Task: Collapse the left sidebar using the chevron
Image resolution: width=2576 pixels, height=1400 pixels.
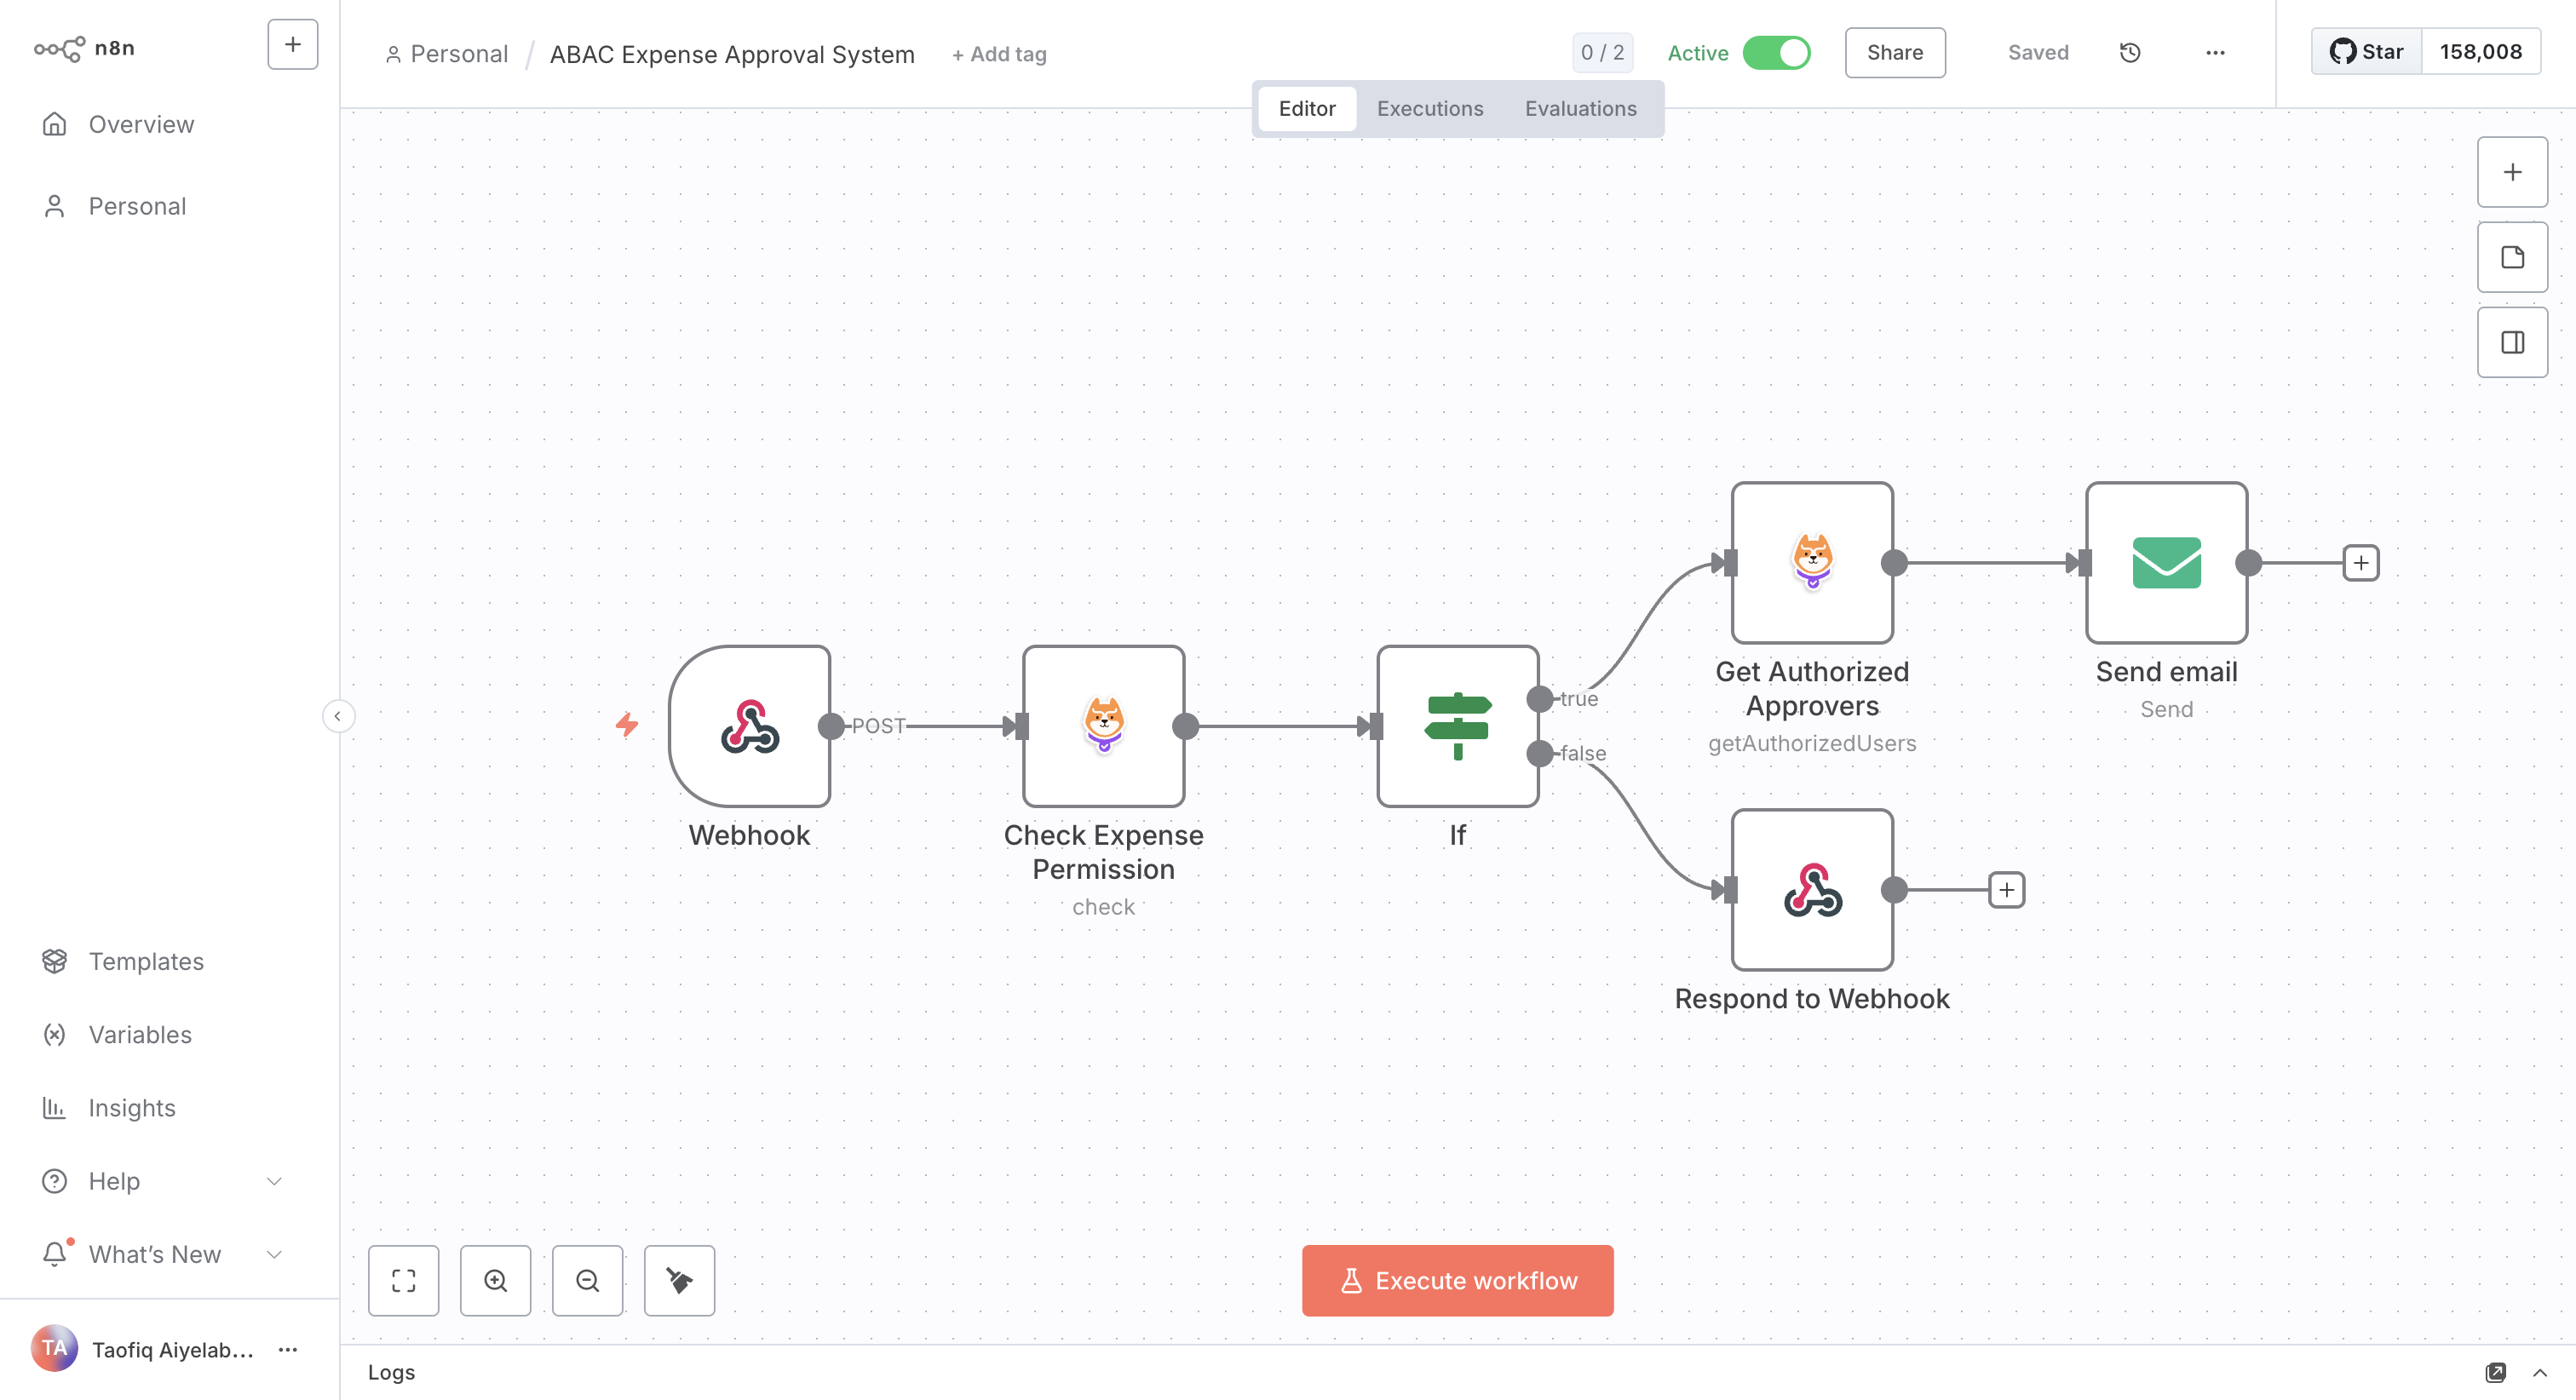Action: tap(339, 716)
